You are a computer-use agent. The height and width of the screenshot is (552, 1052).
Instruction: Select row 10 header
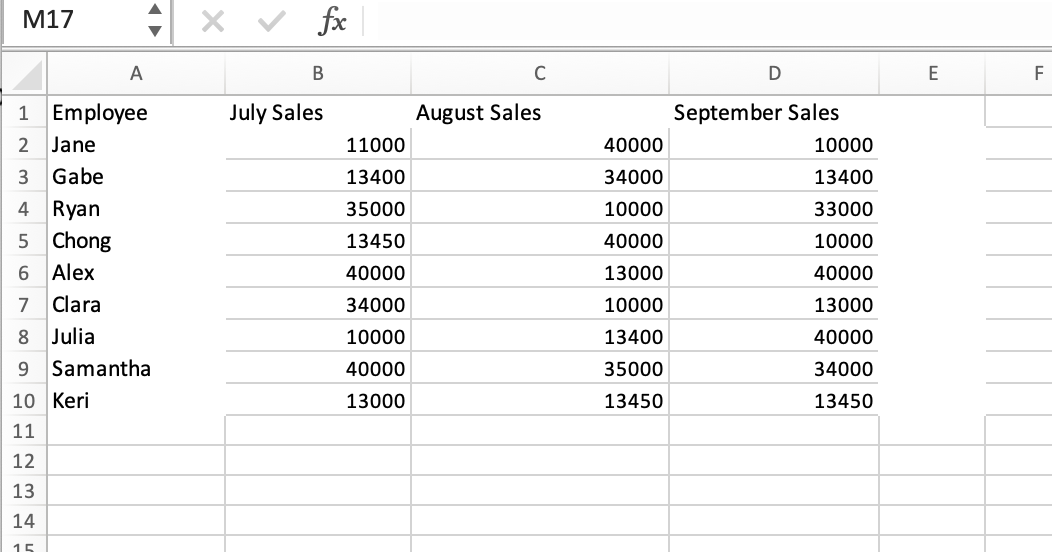(23, 400)
